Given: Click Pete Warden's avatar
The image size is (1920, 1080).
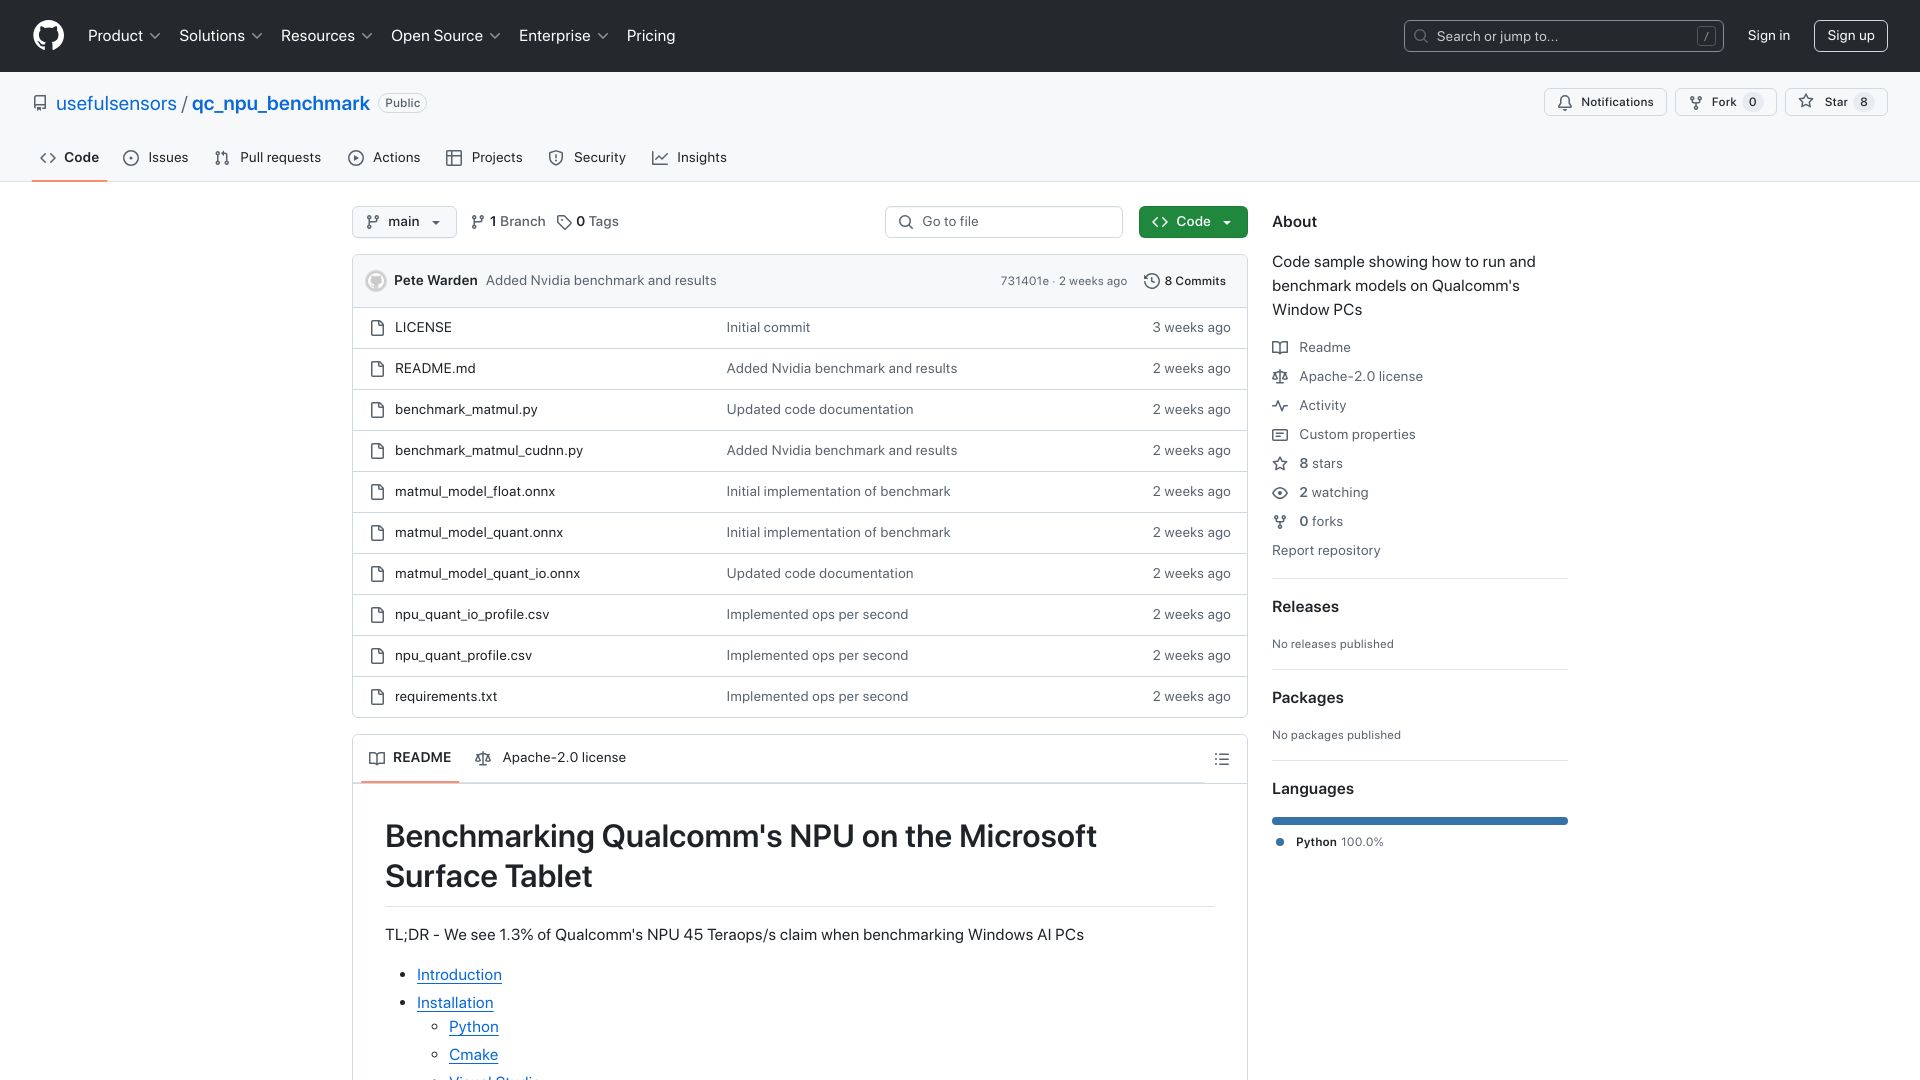Looking at the screenshot, I should (x=376, y=281).
